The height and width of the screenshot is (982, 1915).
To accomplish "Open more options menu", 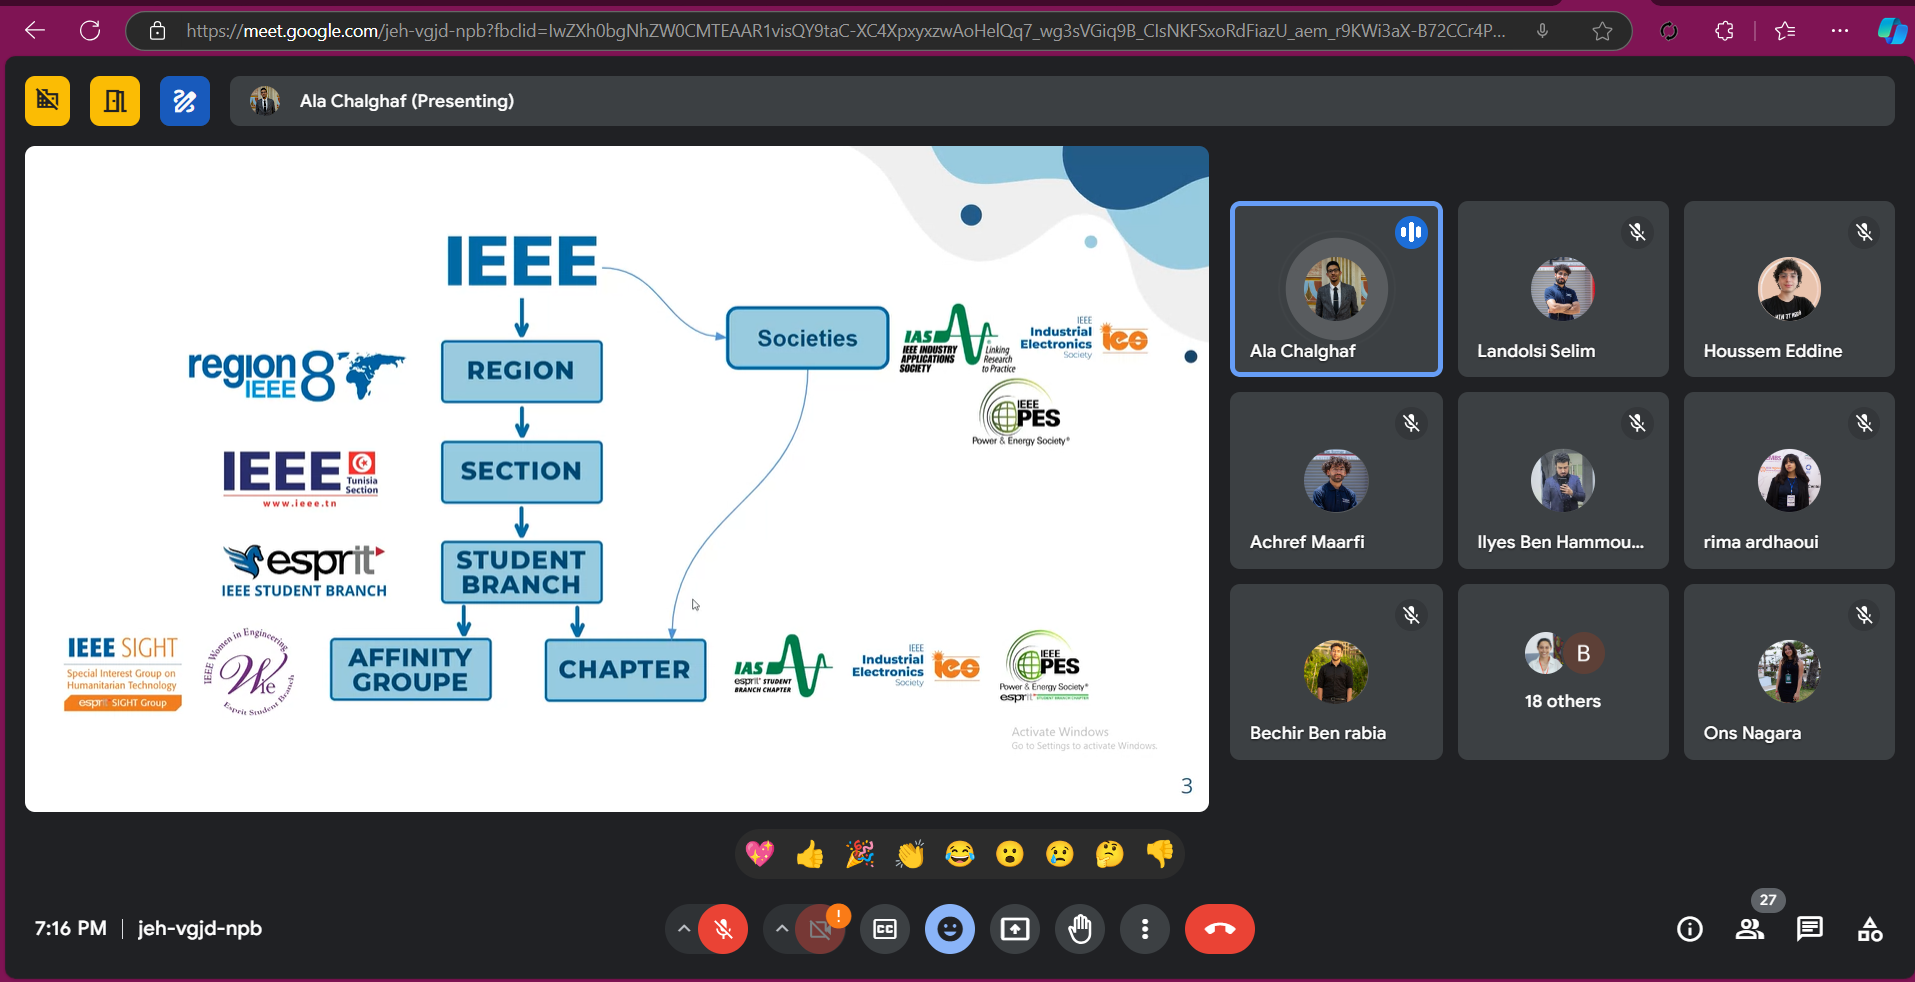I will [x=1145, y=929].
